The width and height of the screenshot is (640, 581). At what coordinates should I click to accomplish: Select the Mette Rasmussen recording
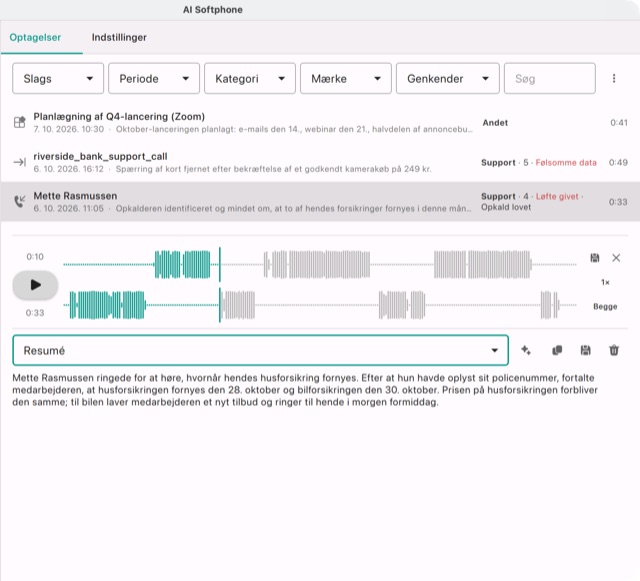[320, 202]
